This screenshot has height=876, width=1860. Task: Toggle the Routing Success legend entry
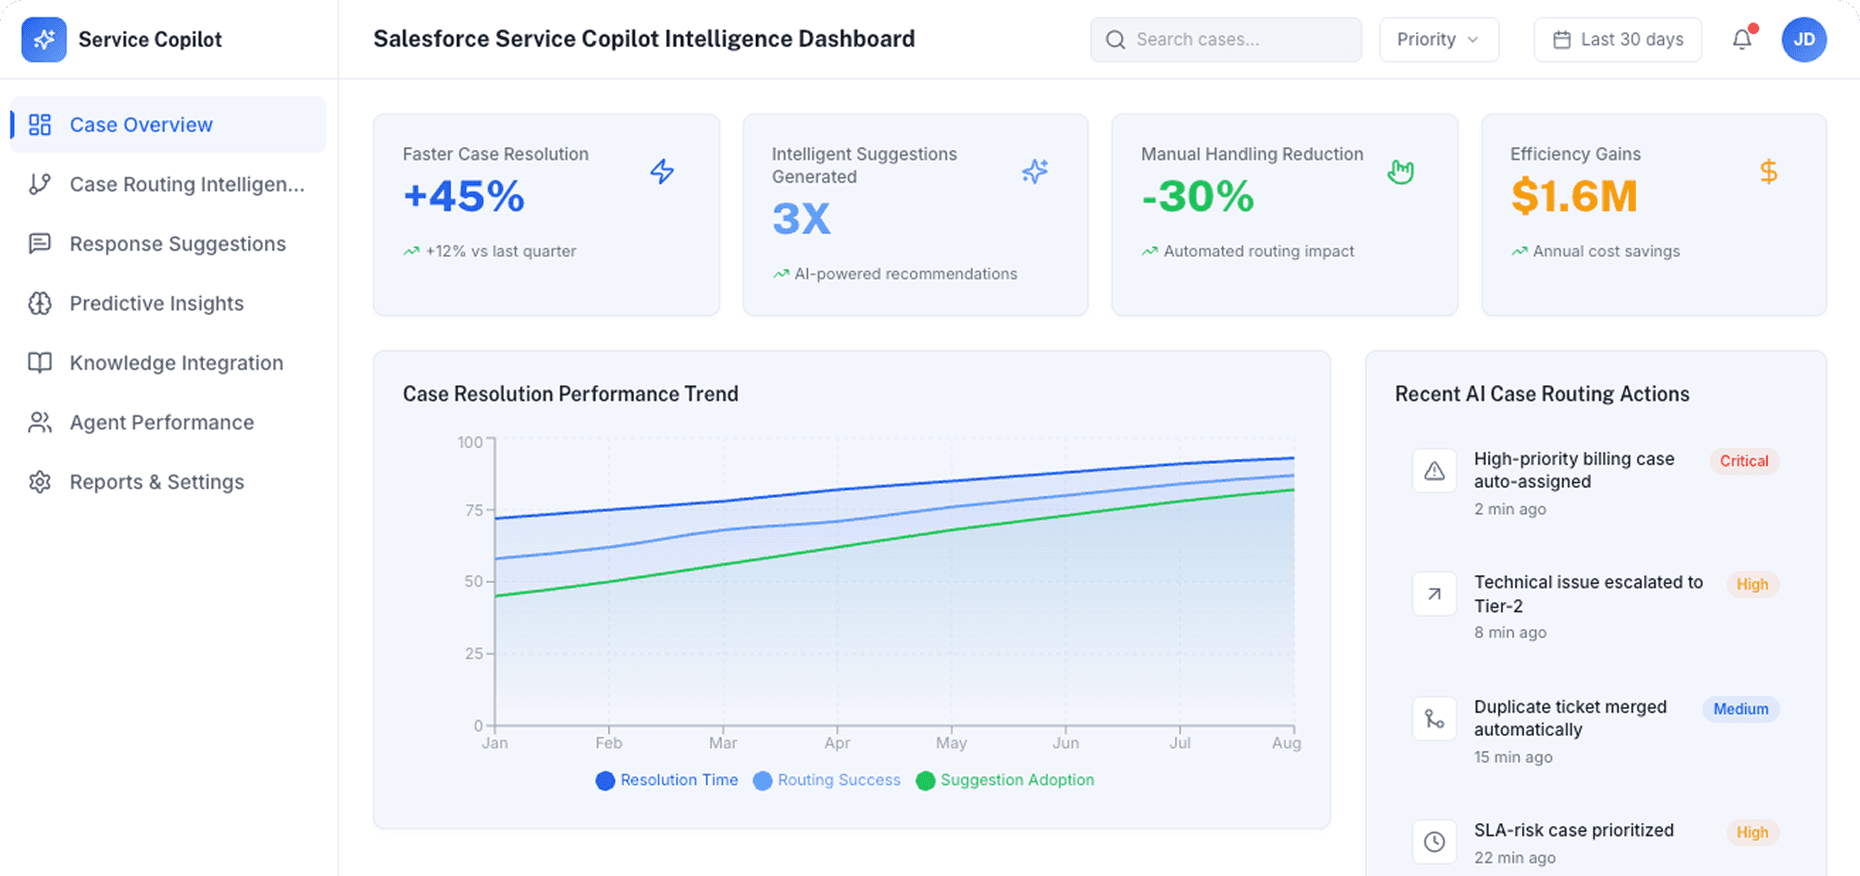(x=827, y=780)
